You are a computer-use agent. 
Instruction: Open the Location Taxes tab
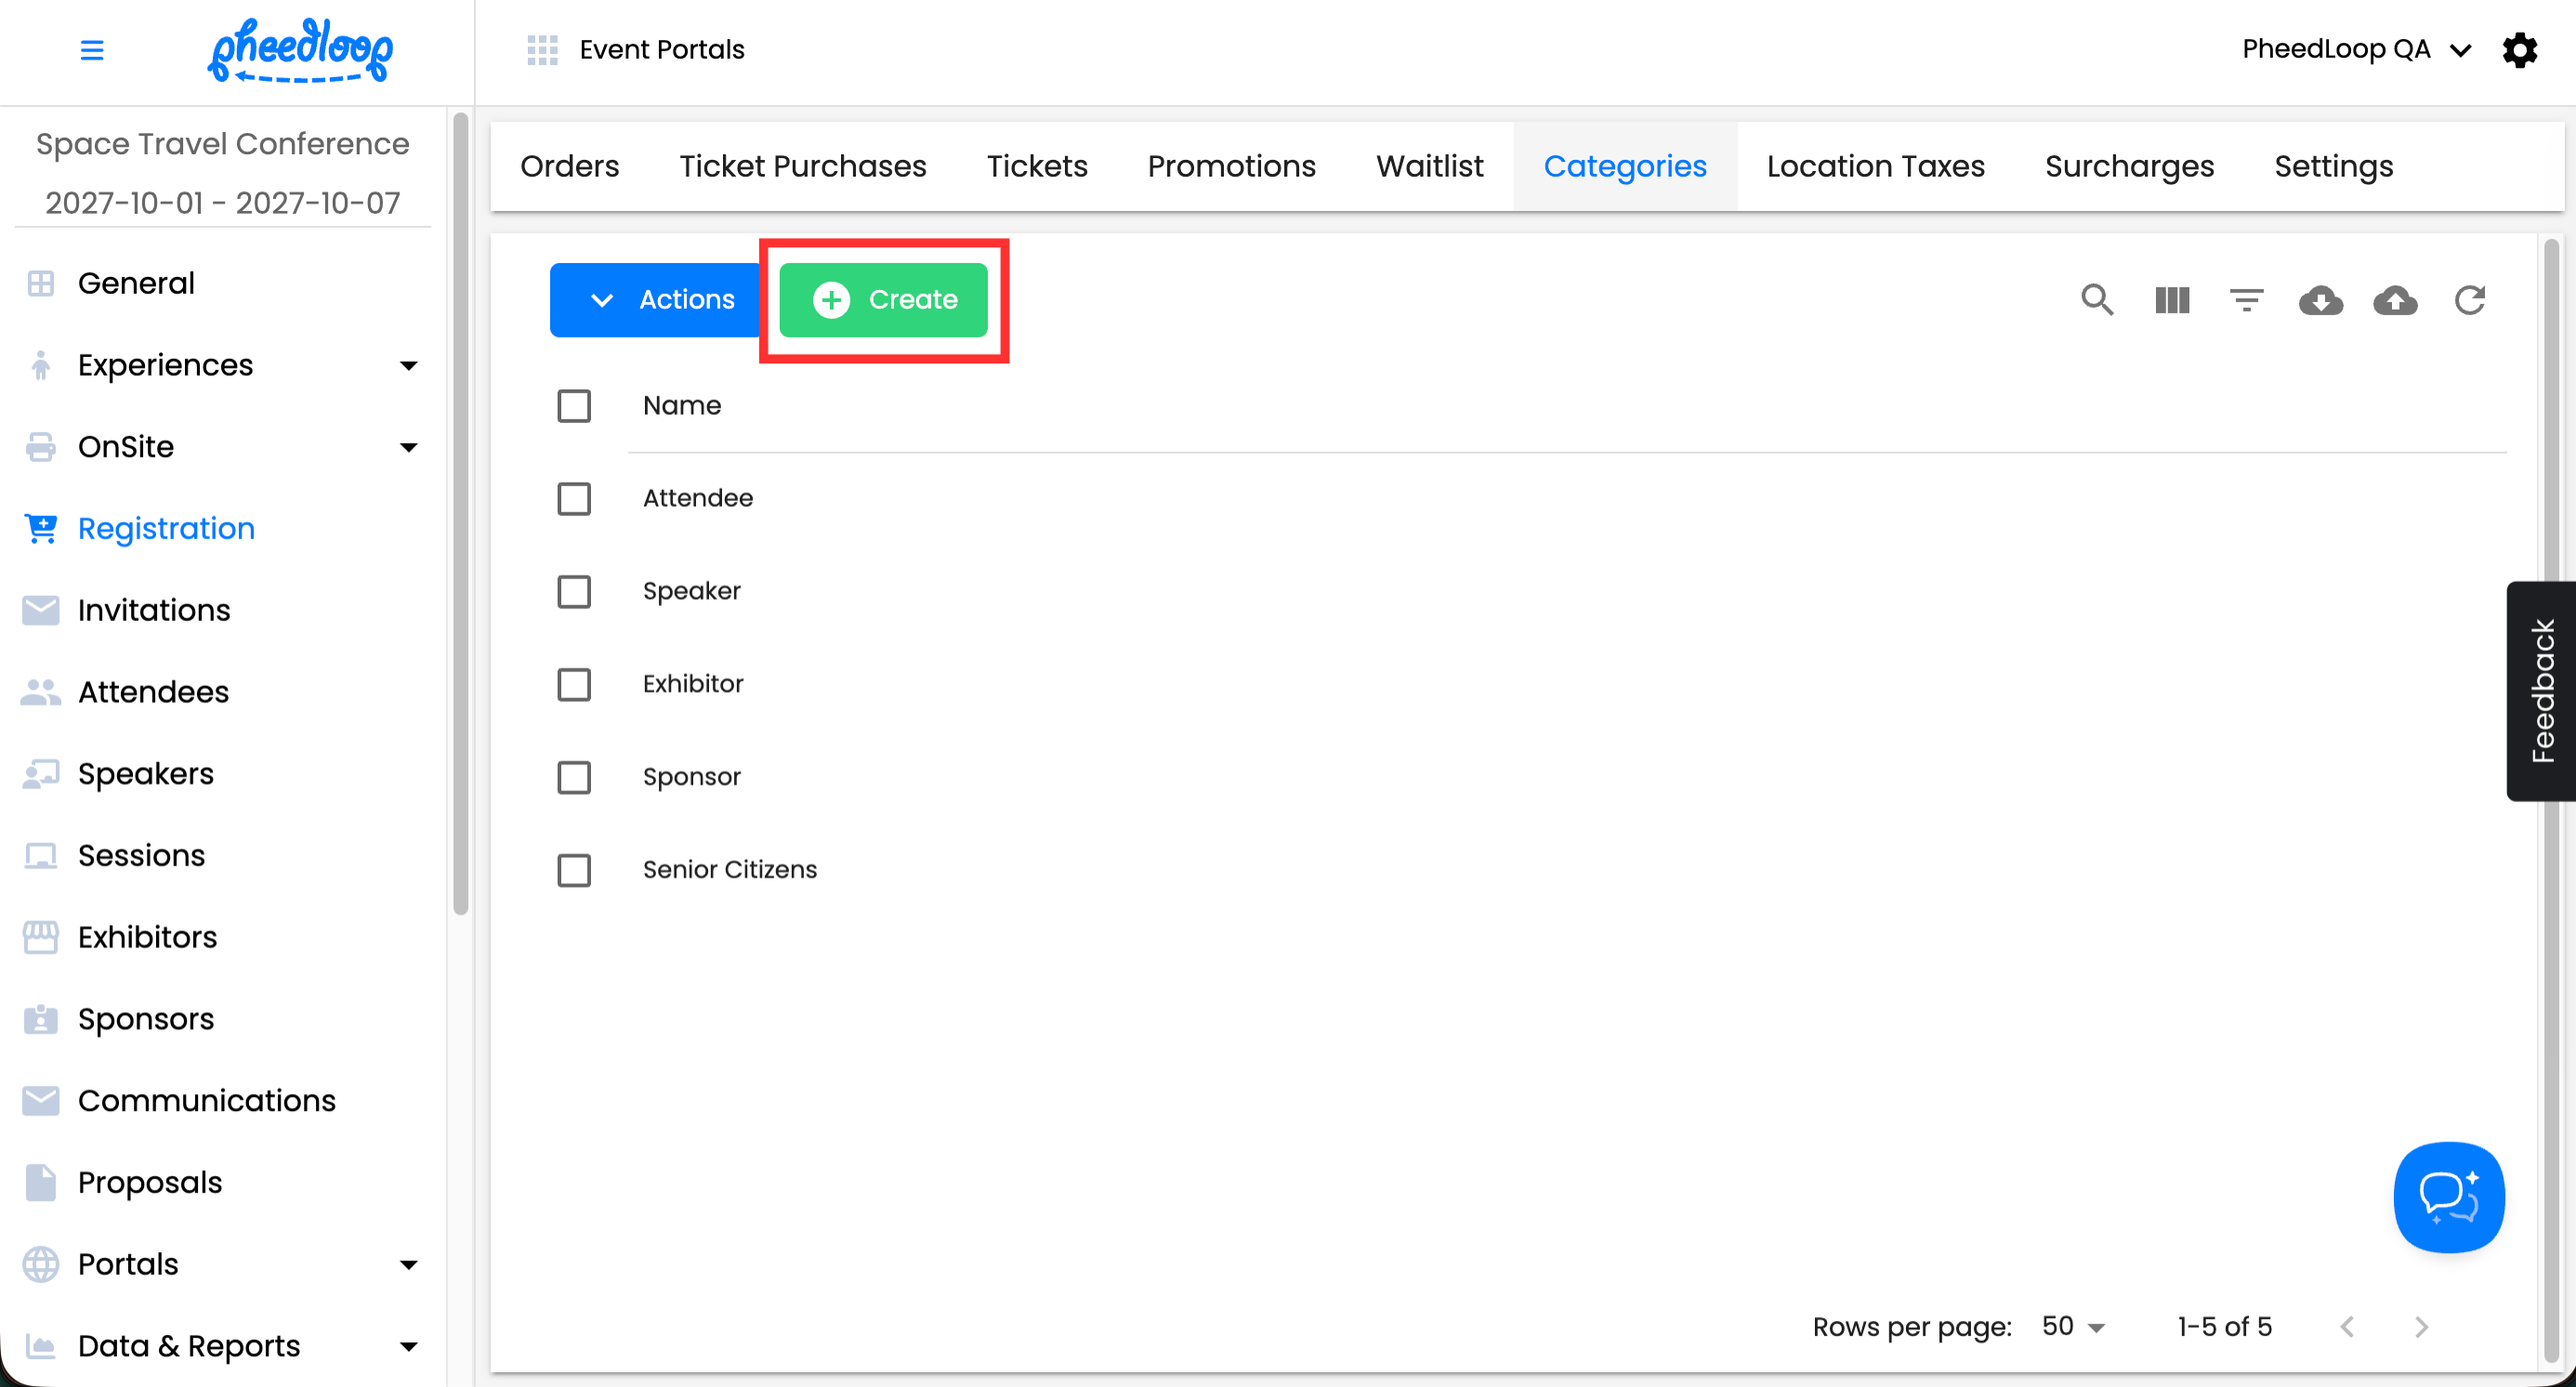point(1875,166)
